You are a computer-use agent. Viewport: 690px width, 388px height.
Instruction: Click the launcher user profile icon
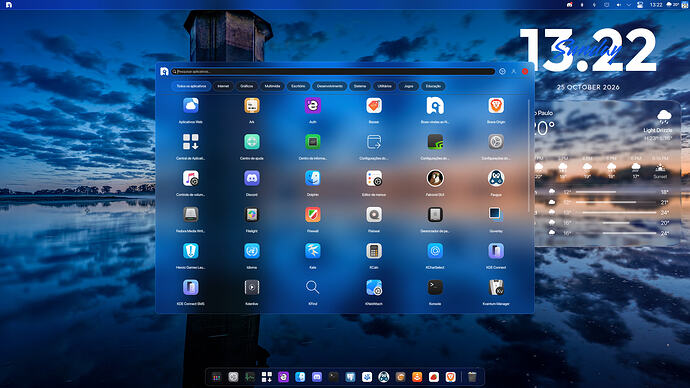tap(514, 71)
